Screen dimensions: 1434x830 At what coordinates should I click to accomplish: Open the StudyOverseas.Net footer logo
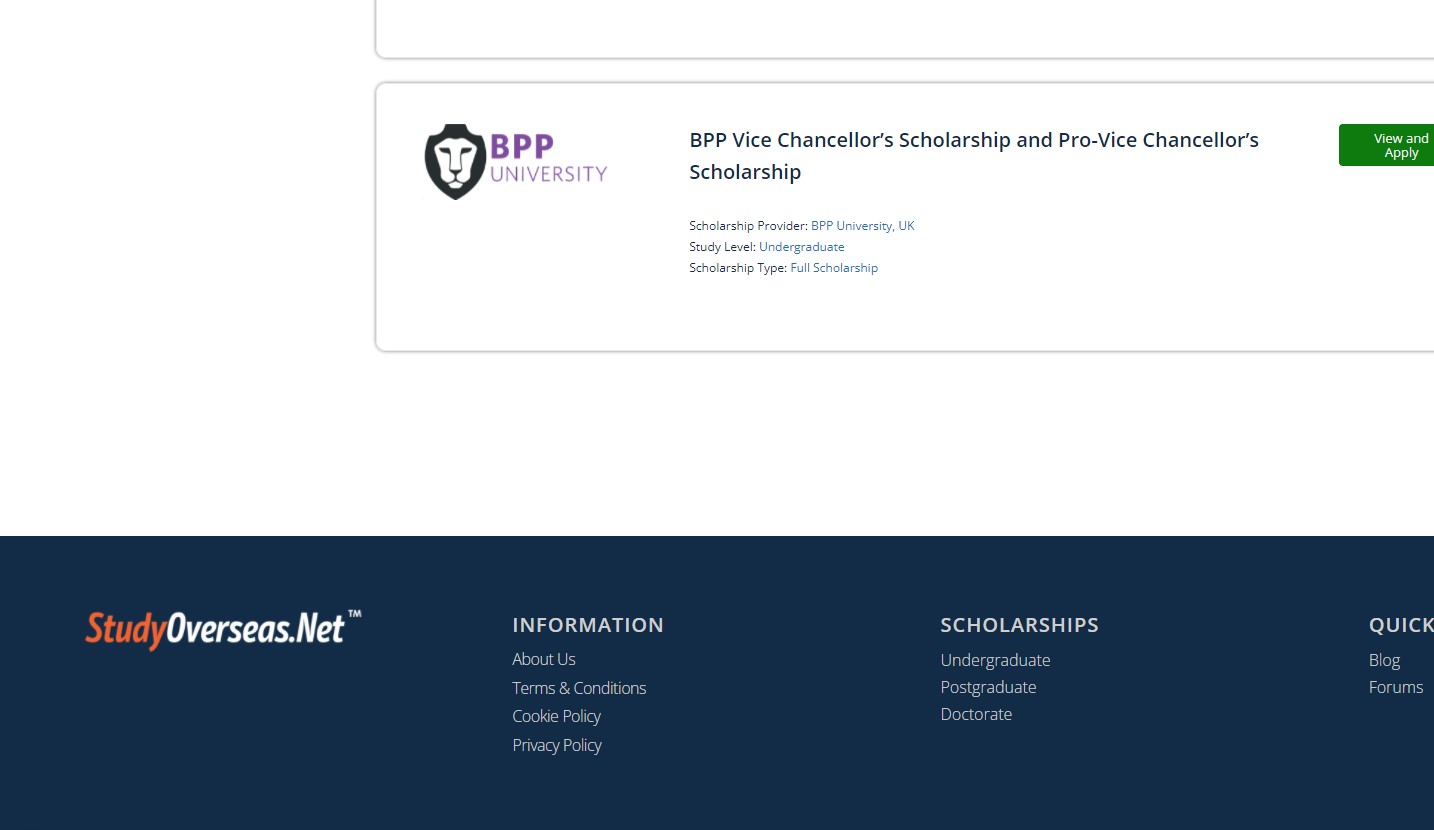(x=223, y=629)
